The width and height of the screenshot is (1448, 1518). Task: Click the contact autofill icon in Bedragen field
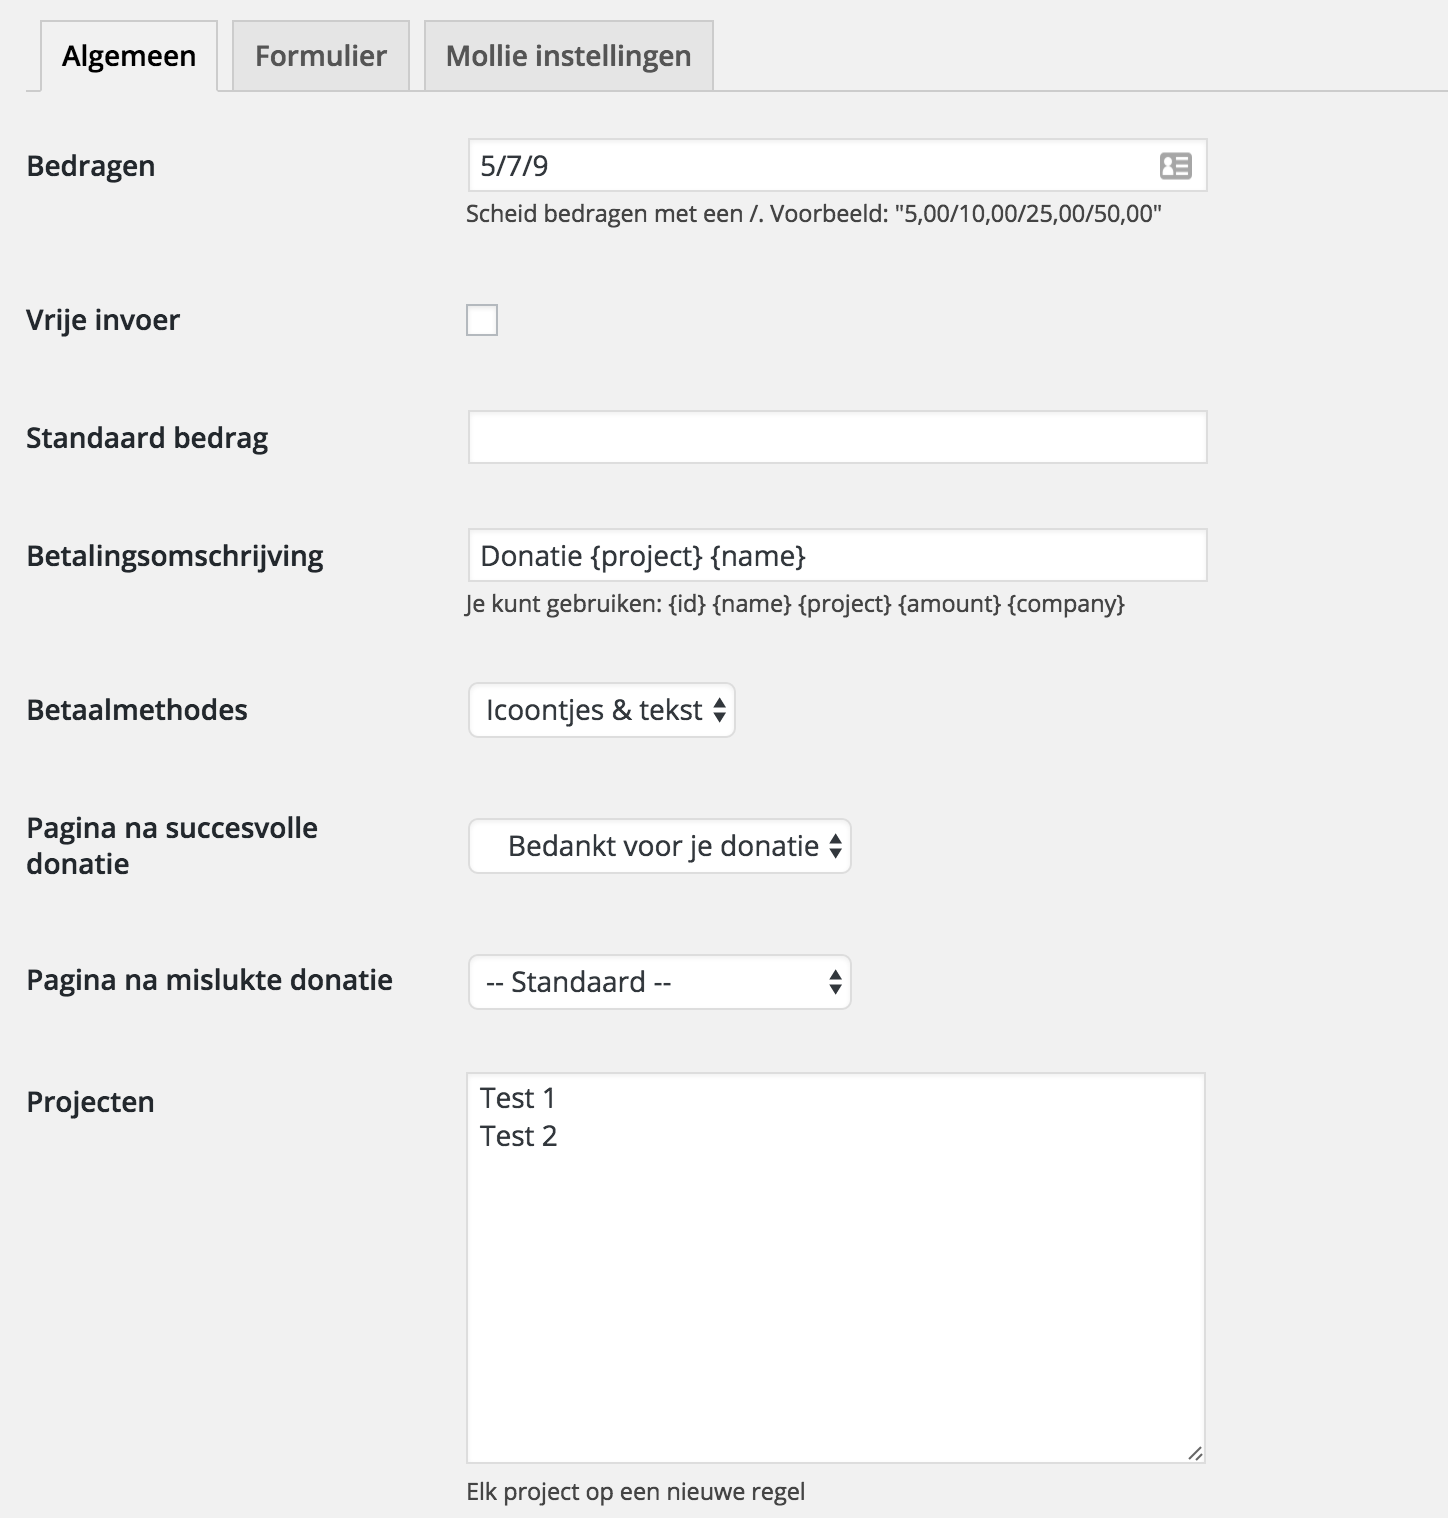[x=1175, y=166]
